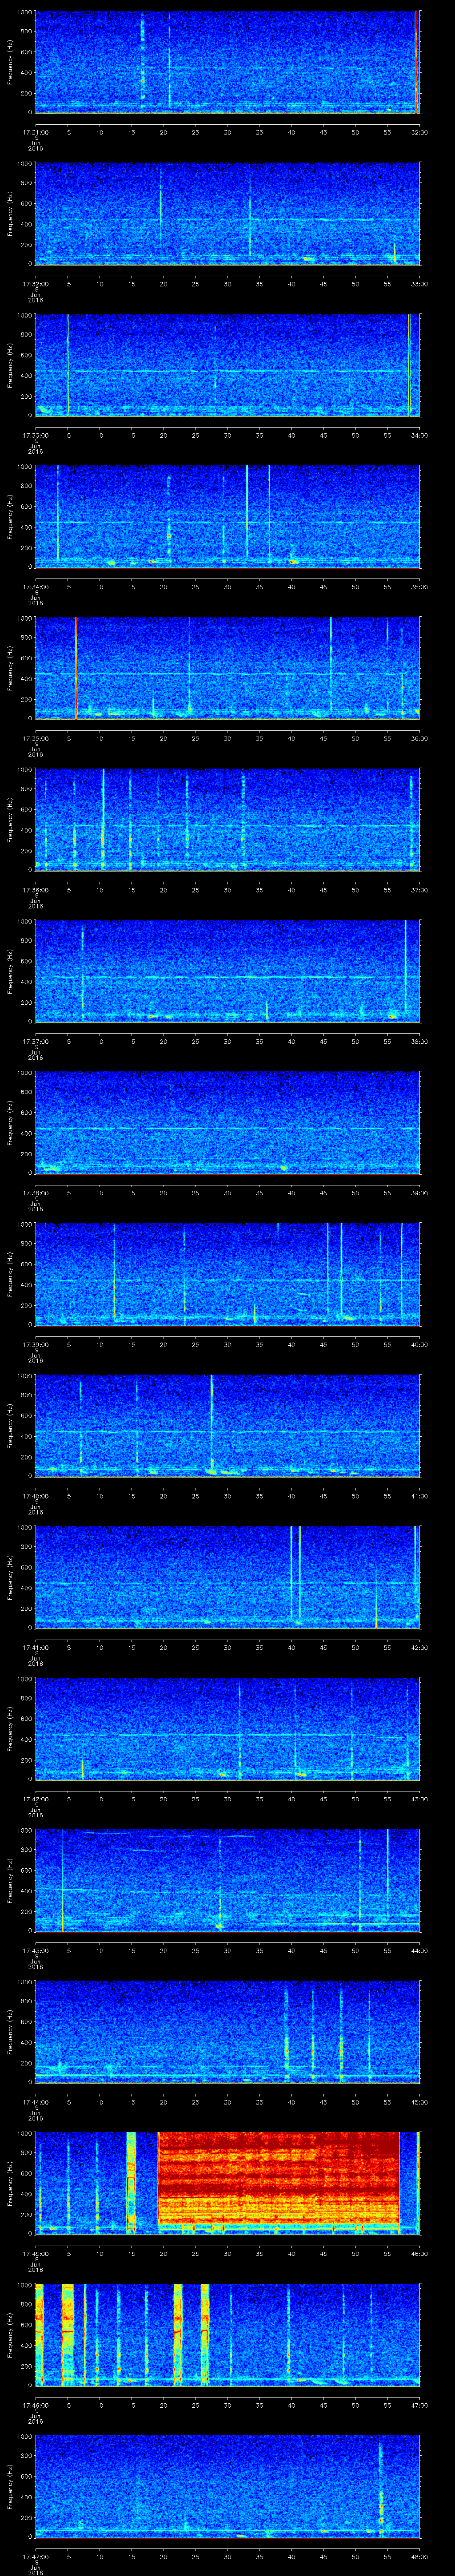This screenshot has width=455, height=2576.
Task: Click the '1000' frequency tick of the 17:47:00 panel
Action: point(24,2437)
